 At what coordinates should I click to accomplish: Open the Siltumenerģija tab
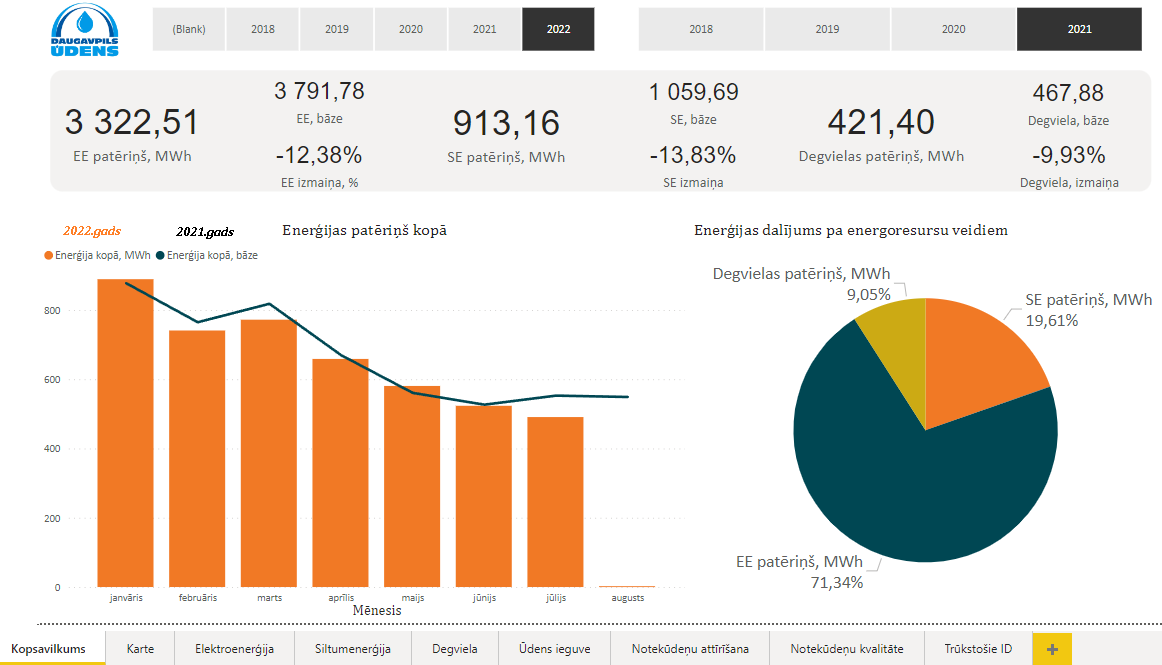click(x=352, y=649)
